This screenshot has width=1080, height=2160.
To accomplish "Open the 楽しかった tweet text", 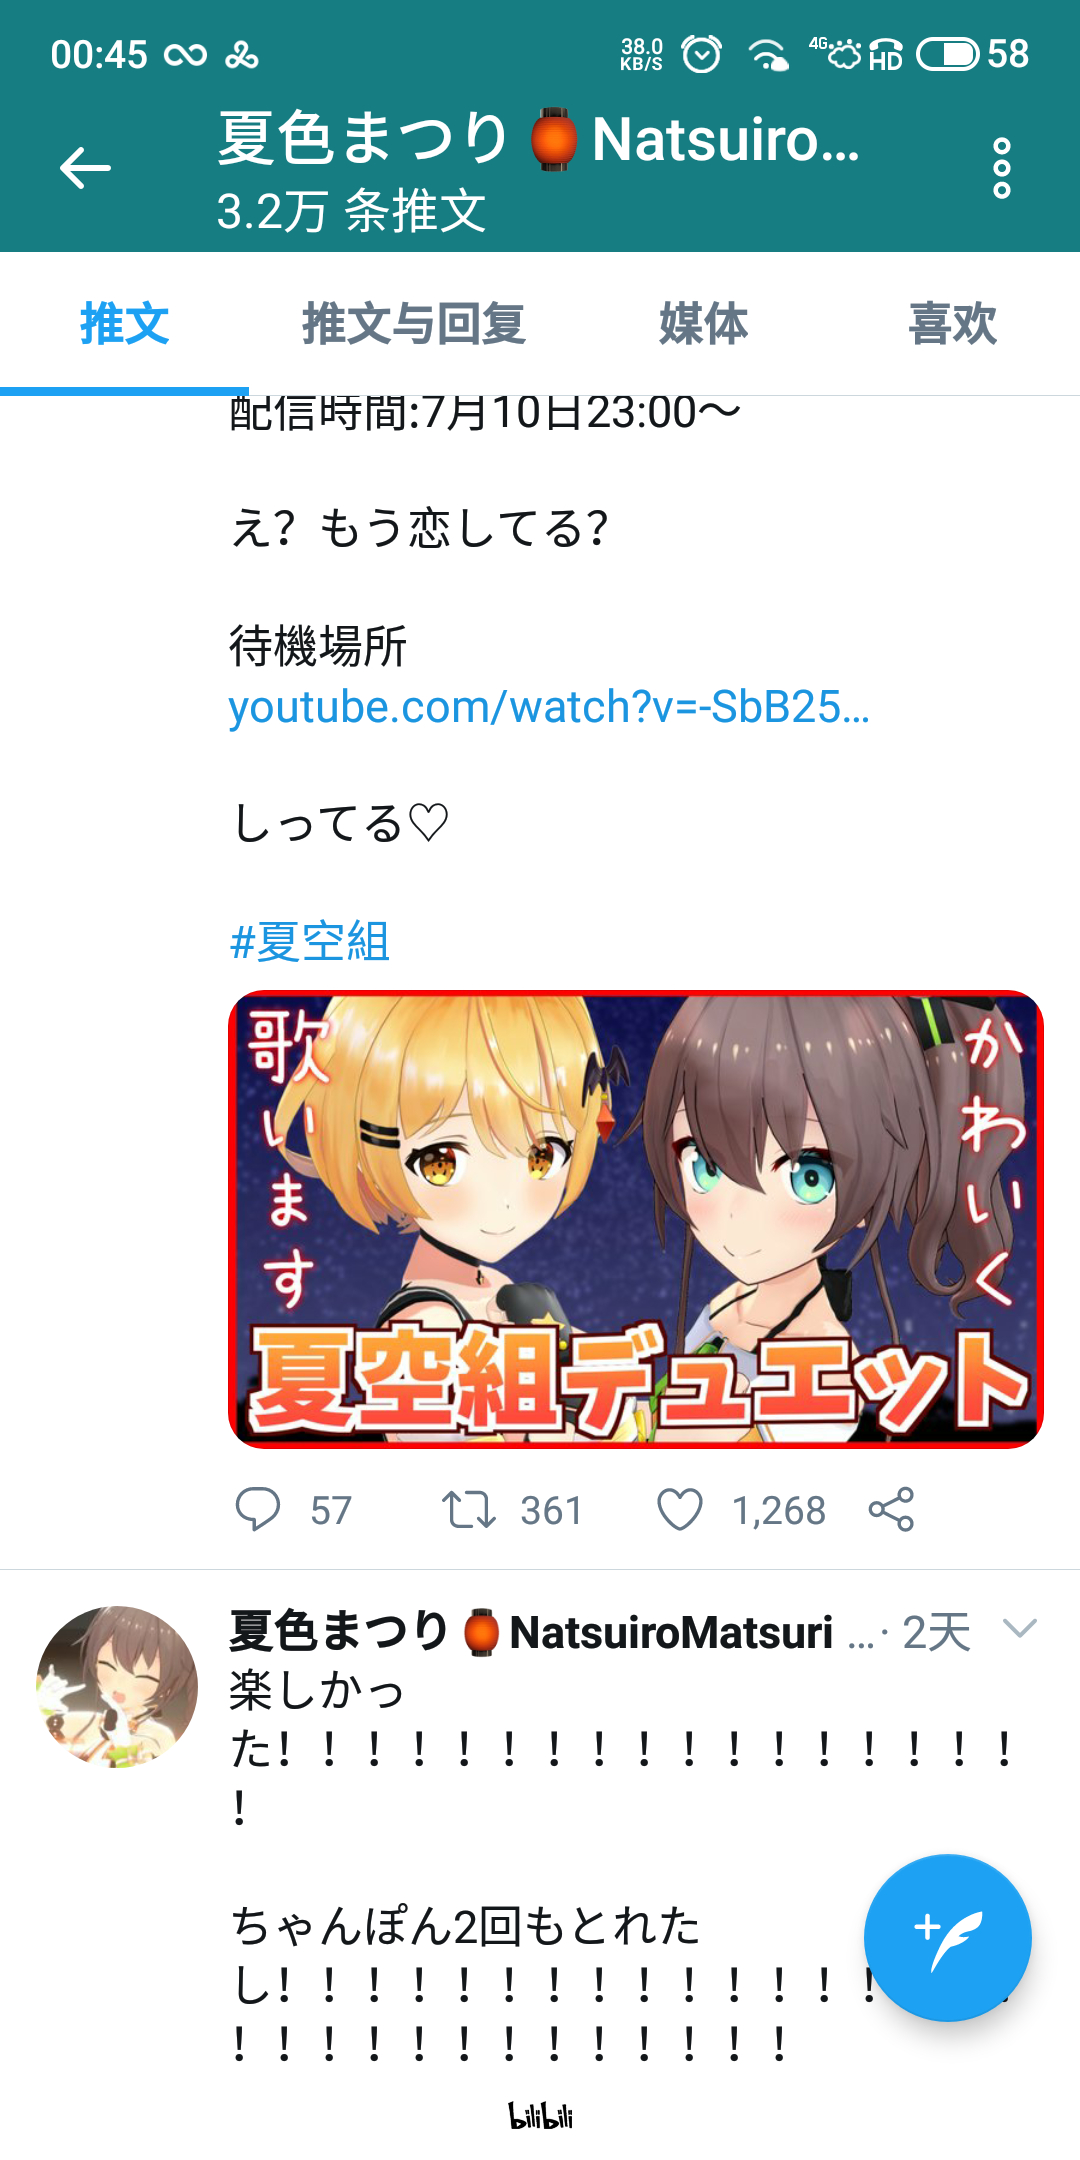I will click(620, 1750).
